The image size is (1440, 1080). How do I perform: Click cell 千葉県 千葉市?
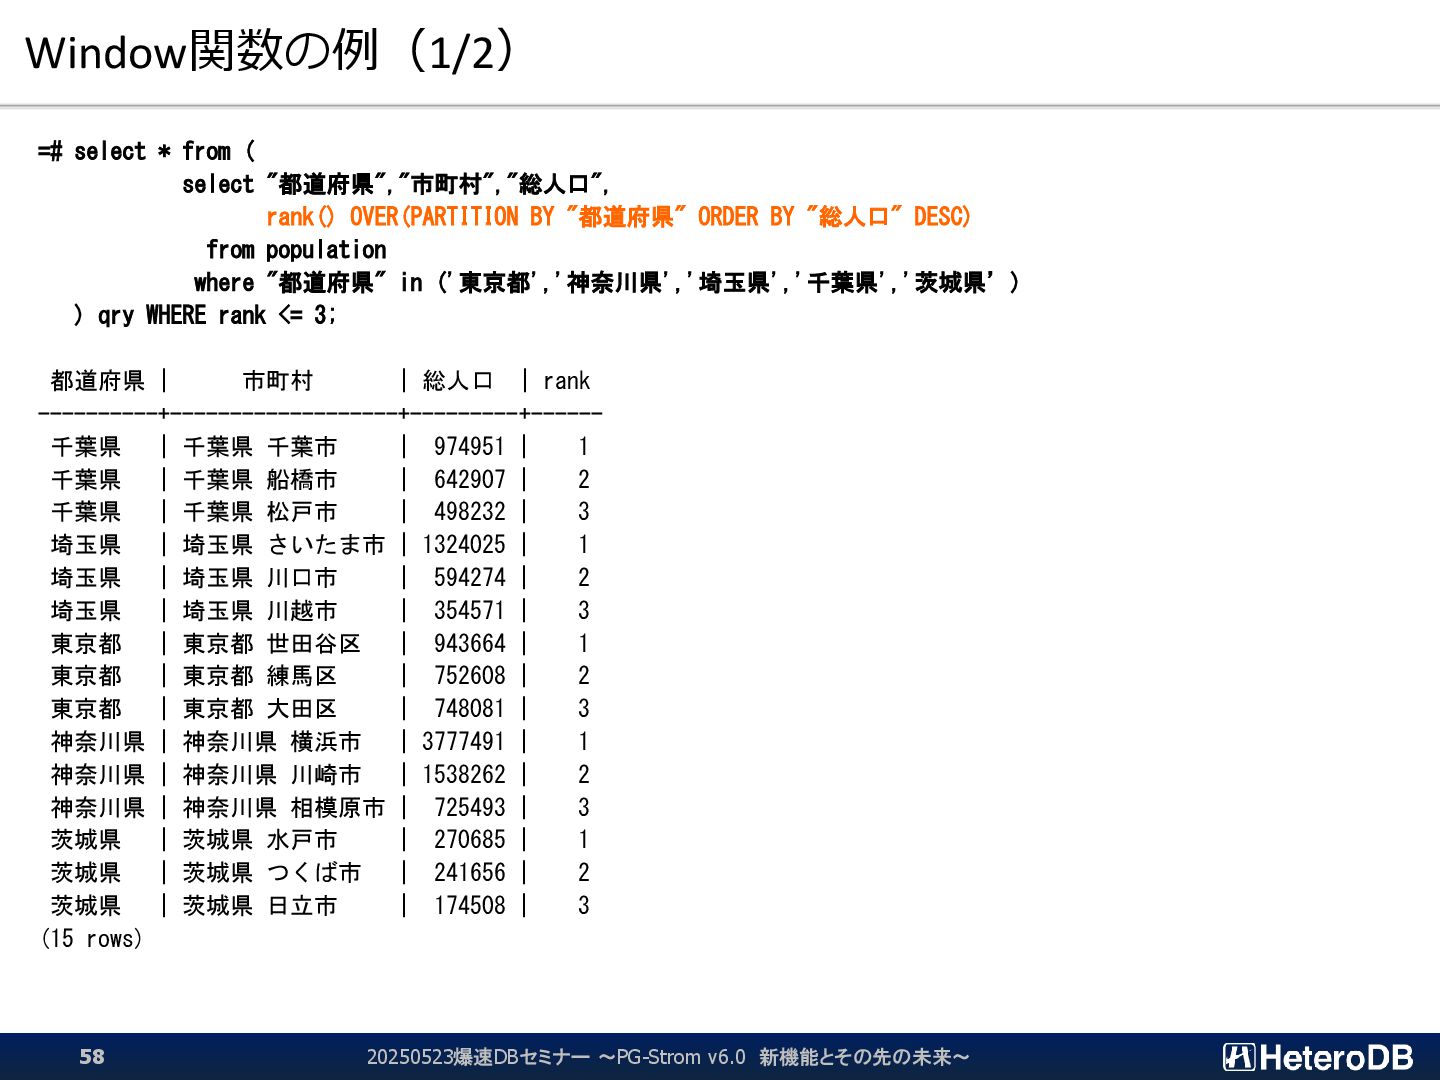260,447
